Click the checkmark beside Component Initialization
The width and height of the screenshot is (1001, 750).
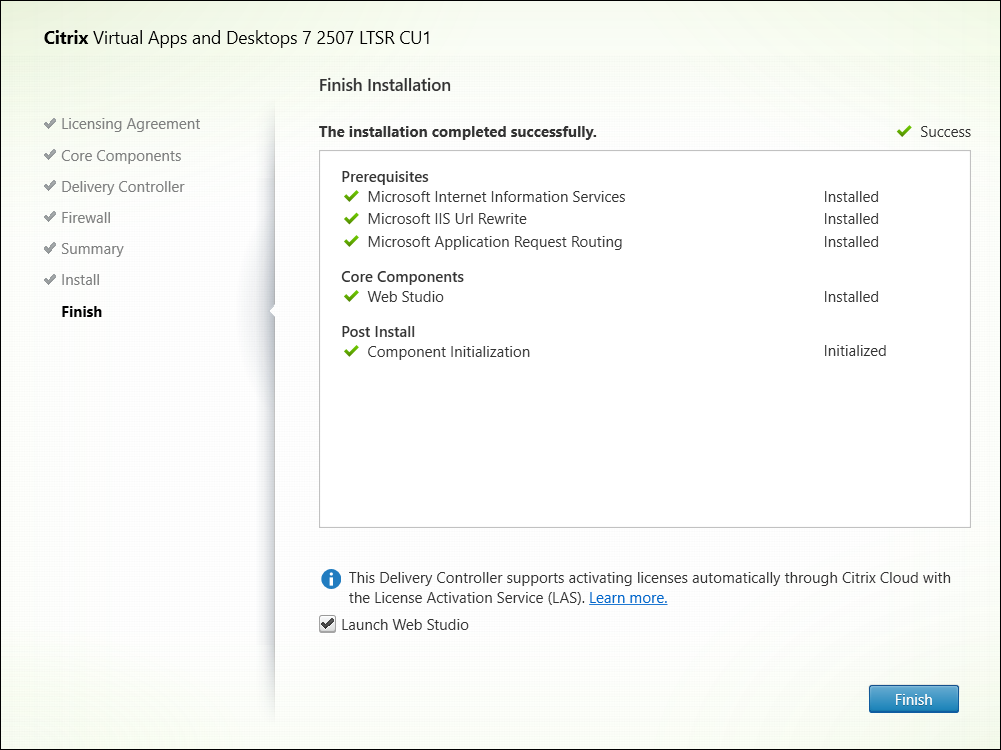click(351, 352)
